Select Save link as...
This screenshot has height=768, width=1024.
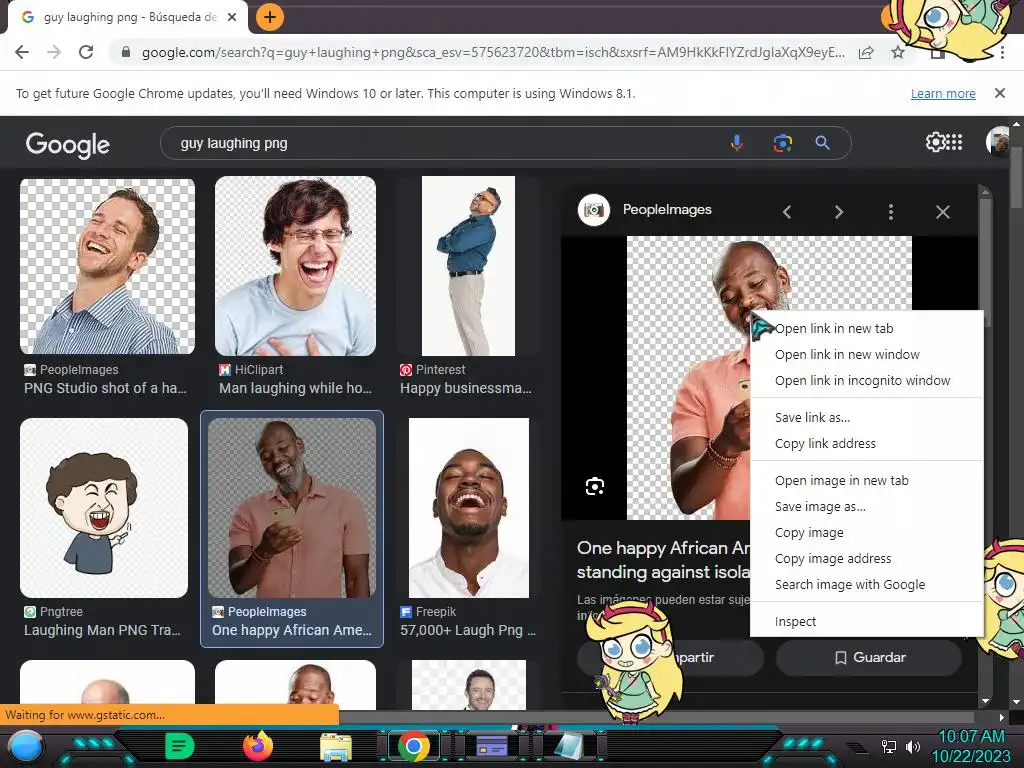[867, 417]
